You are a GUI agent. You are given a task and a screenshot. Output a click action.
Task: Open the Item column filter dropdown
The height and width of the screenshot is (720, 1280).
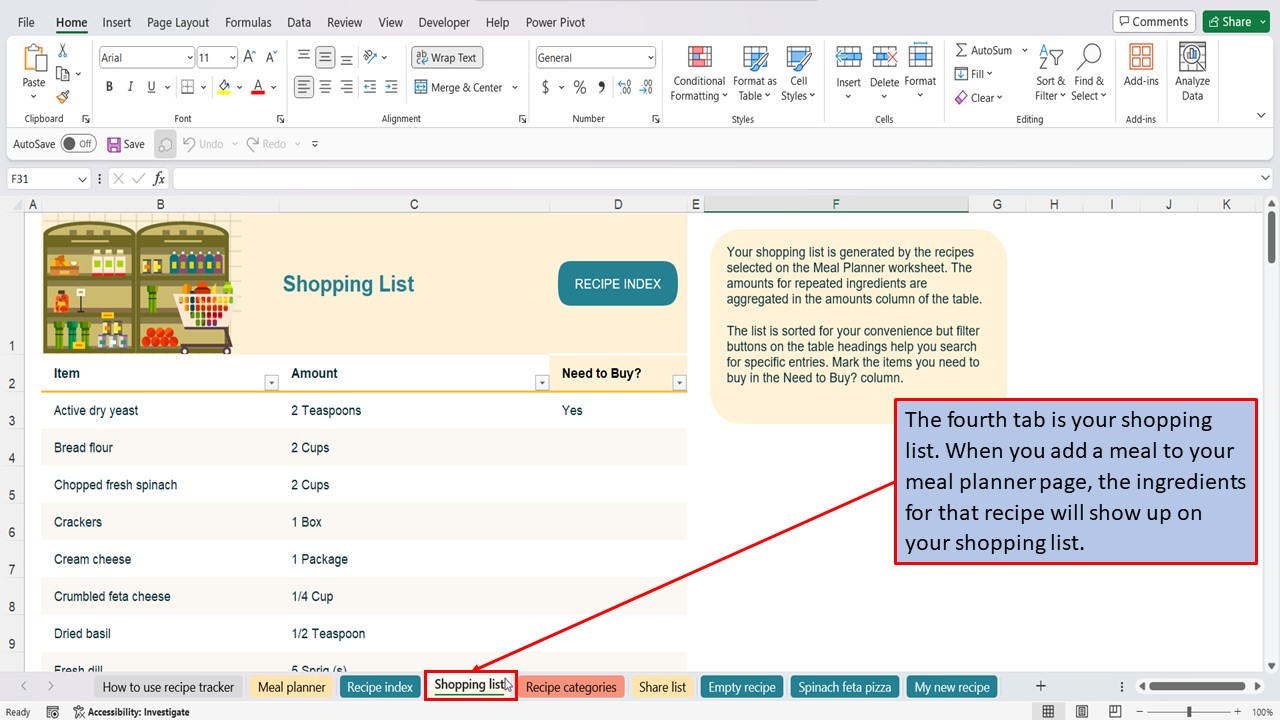click(270, 382)
